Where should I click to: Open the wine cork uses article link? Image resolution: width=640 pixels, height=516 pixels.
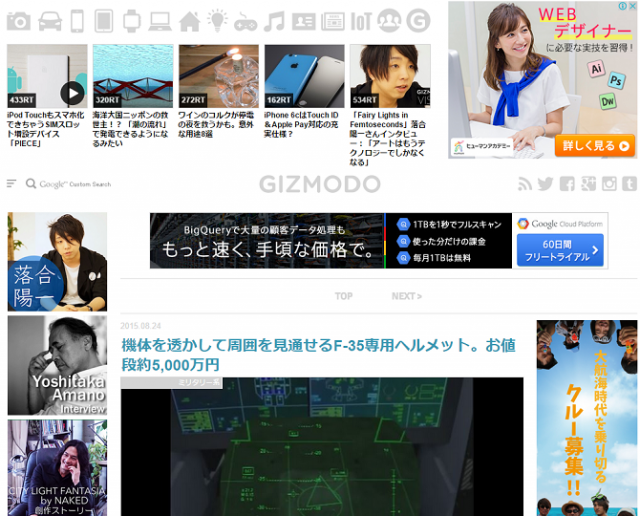coord(216,125)
